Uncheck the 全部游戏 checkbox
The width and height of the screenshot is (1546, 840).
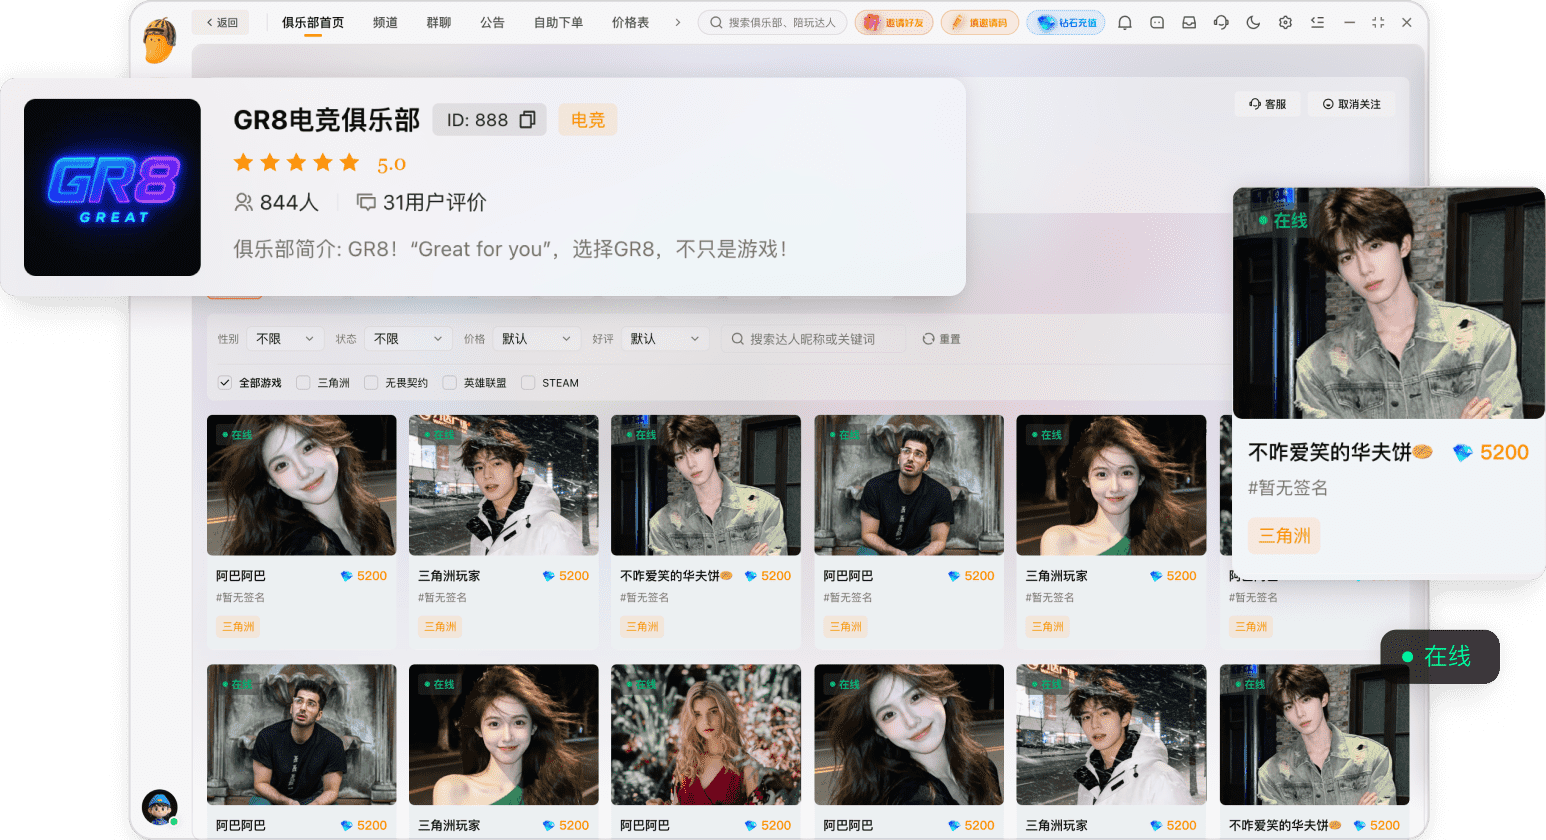tap(225, 383)
